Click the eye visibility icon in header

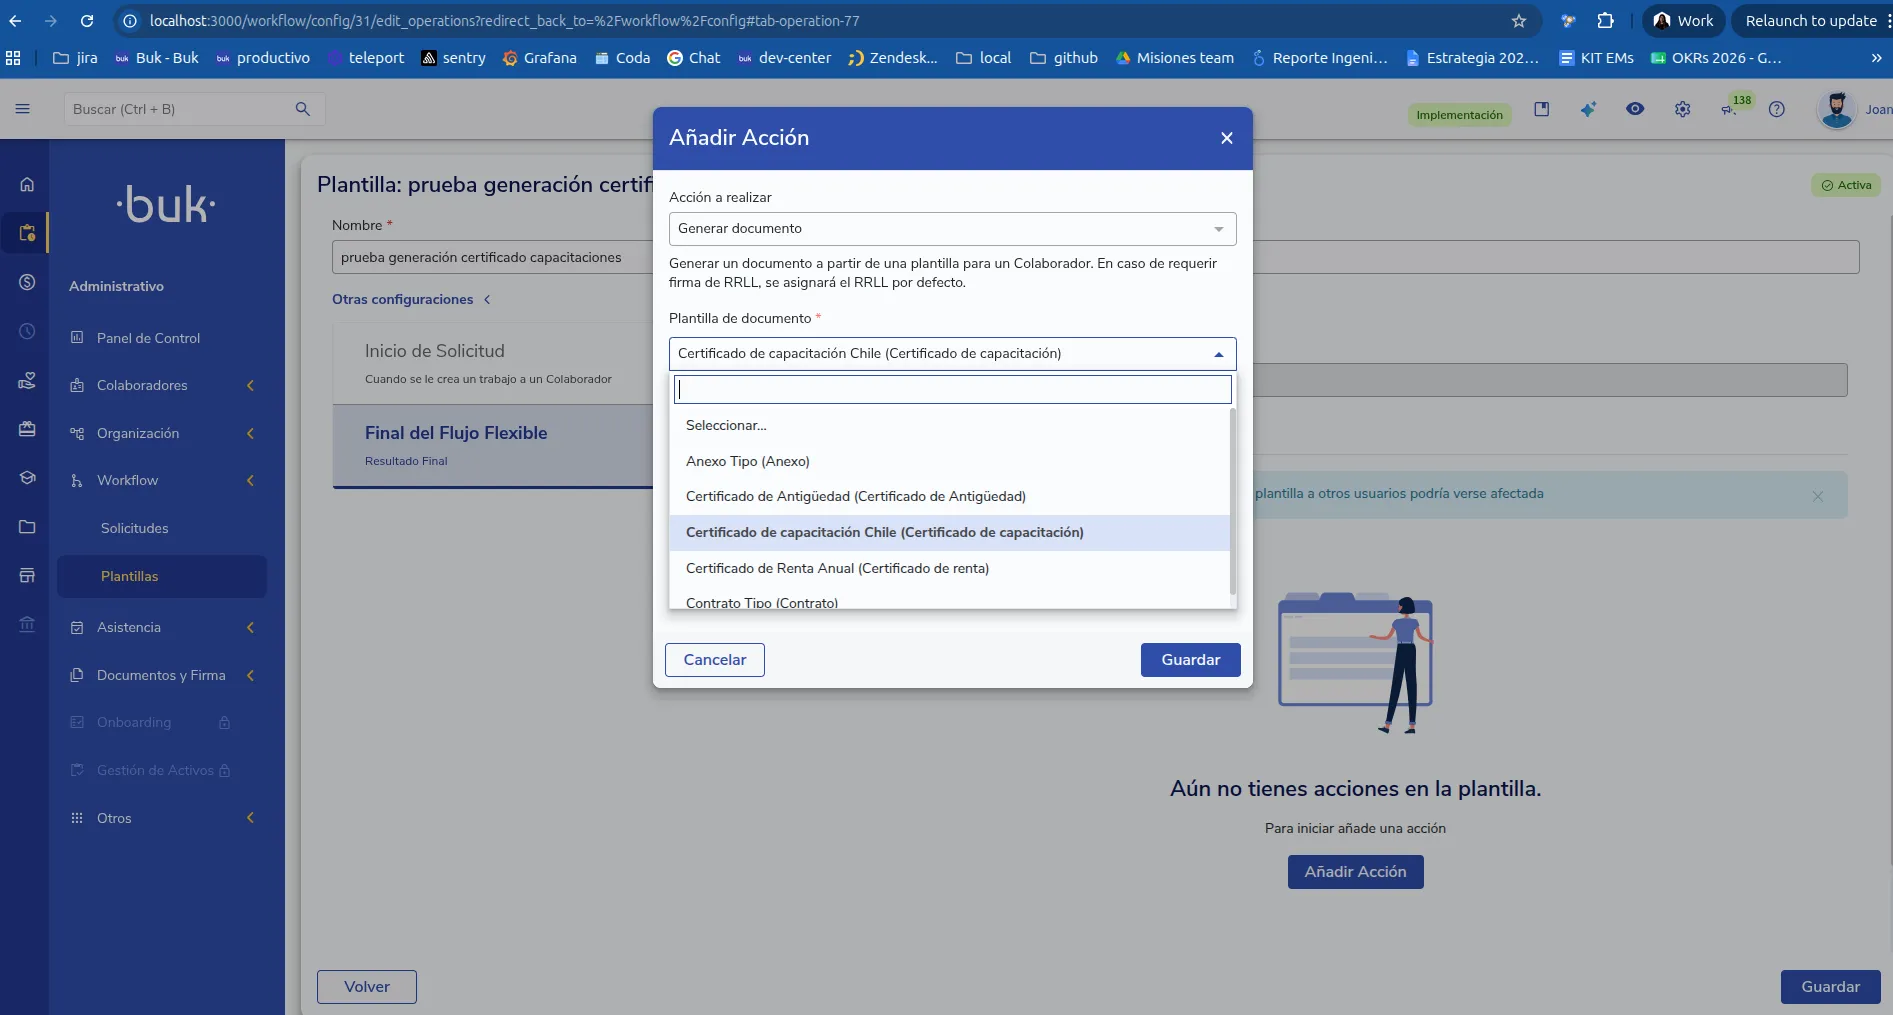pyautogui.click(x=1635, y=109)
